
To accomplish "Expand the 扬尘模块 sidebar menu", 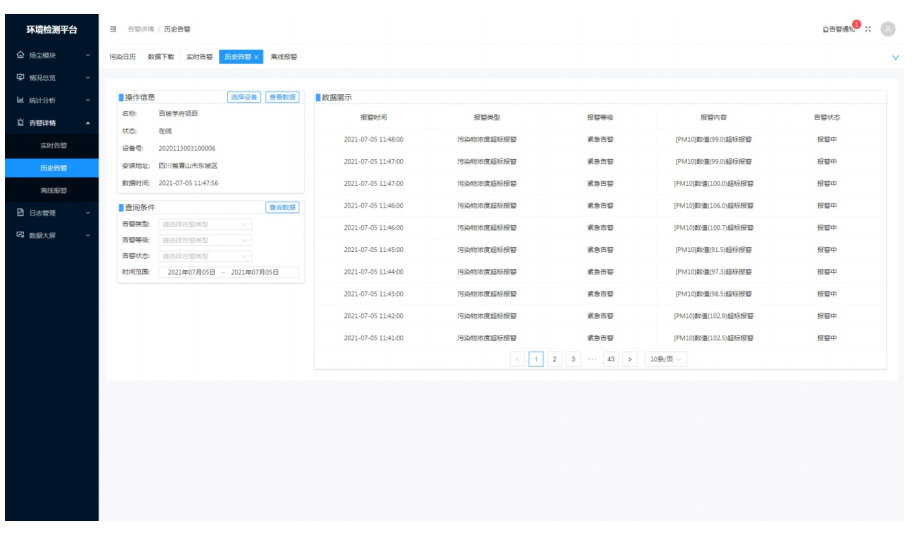I will pos(50,54).
